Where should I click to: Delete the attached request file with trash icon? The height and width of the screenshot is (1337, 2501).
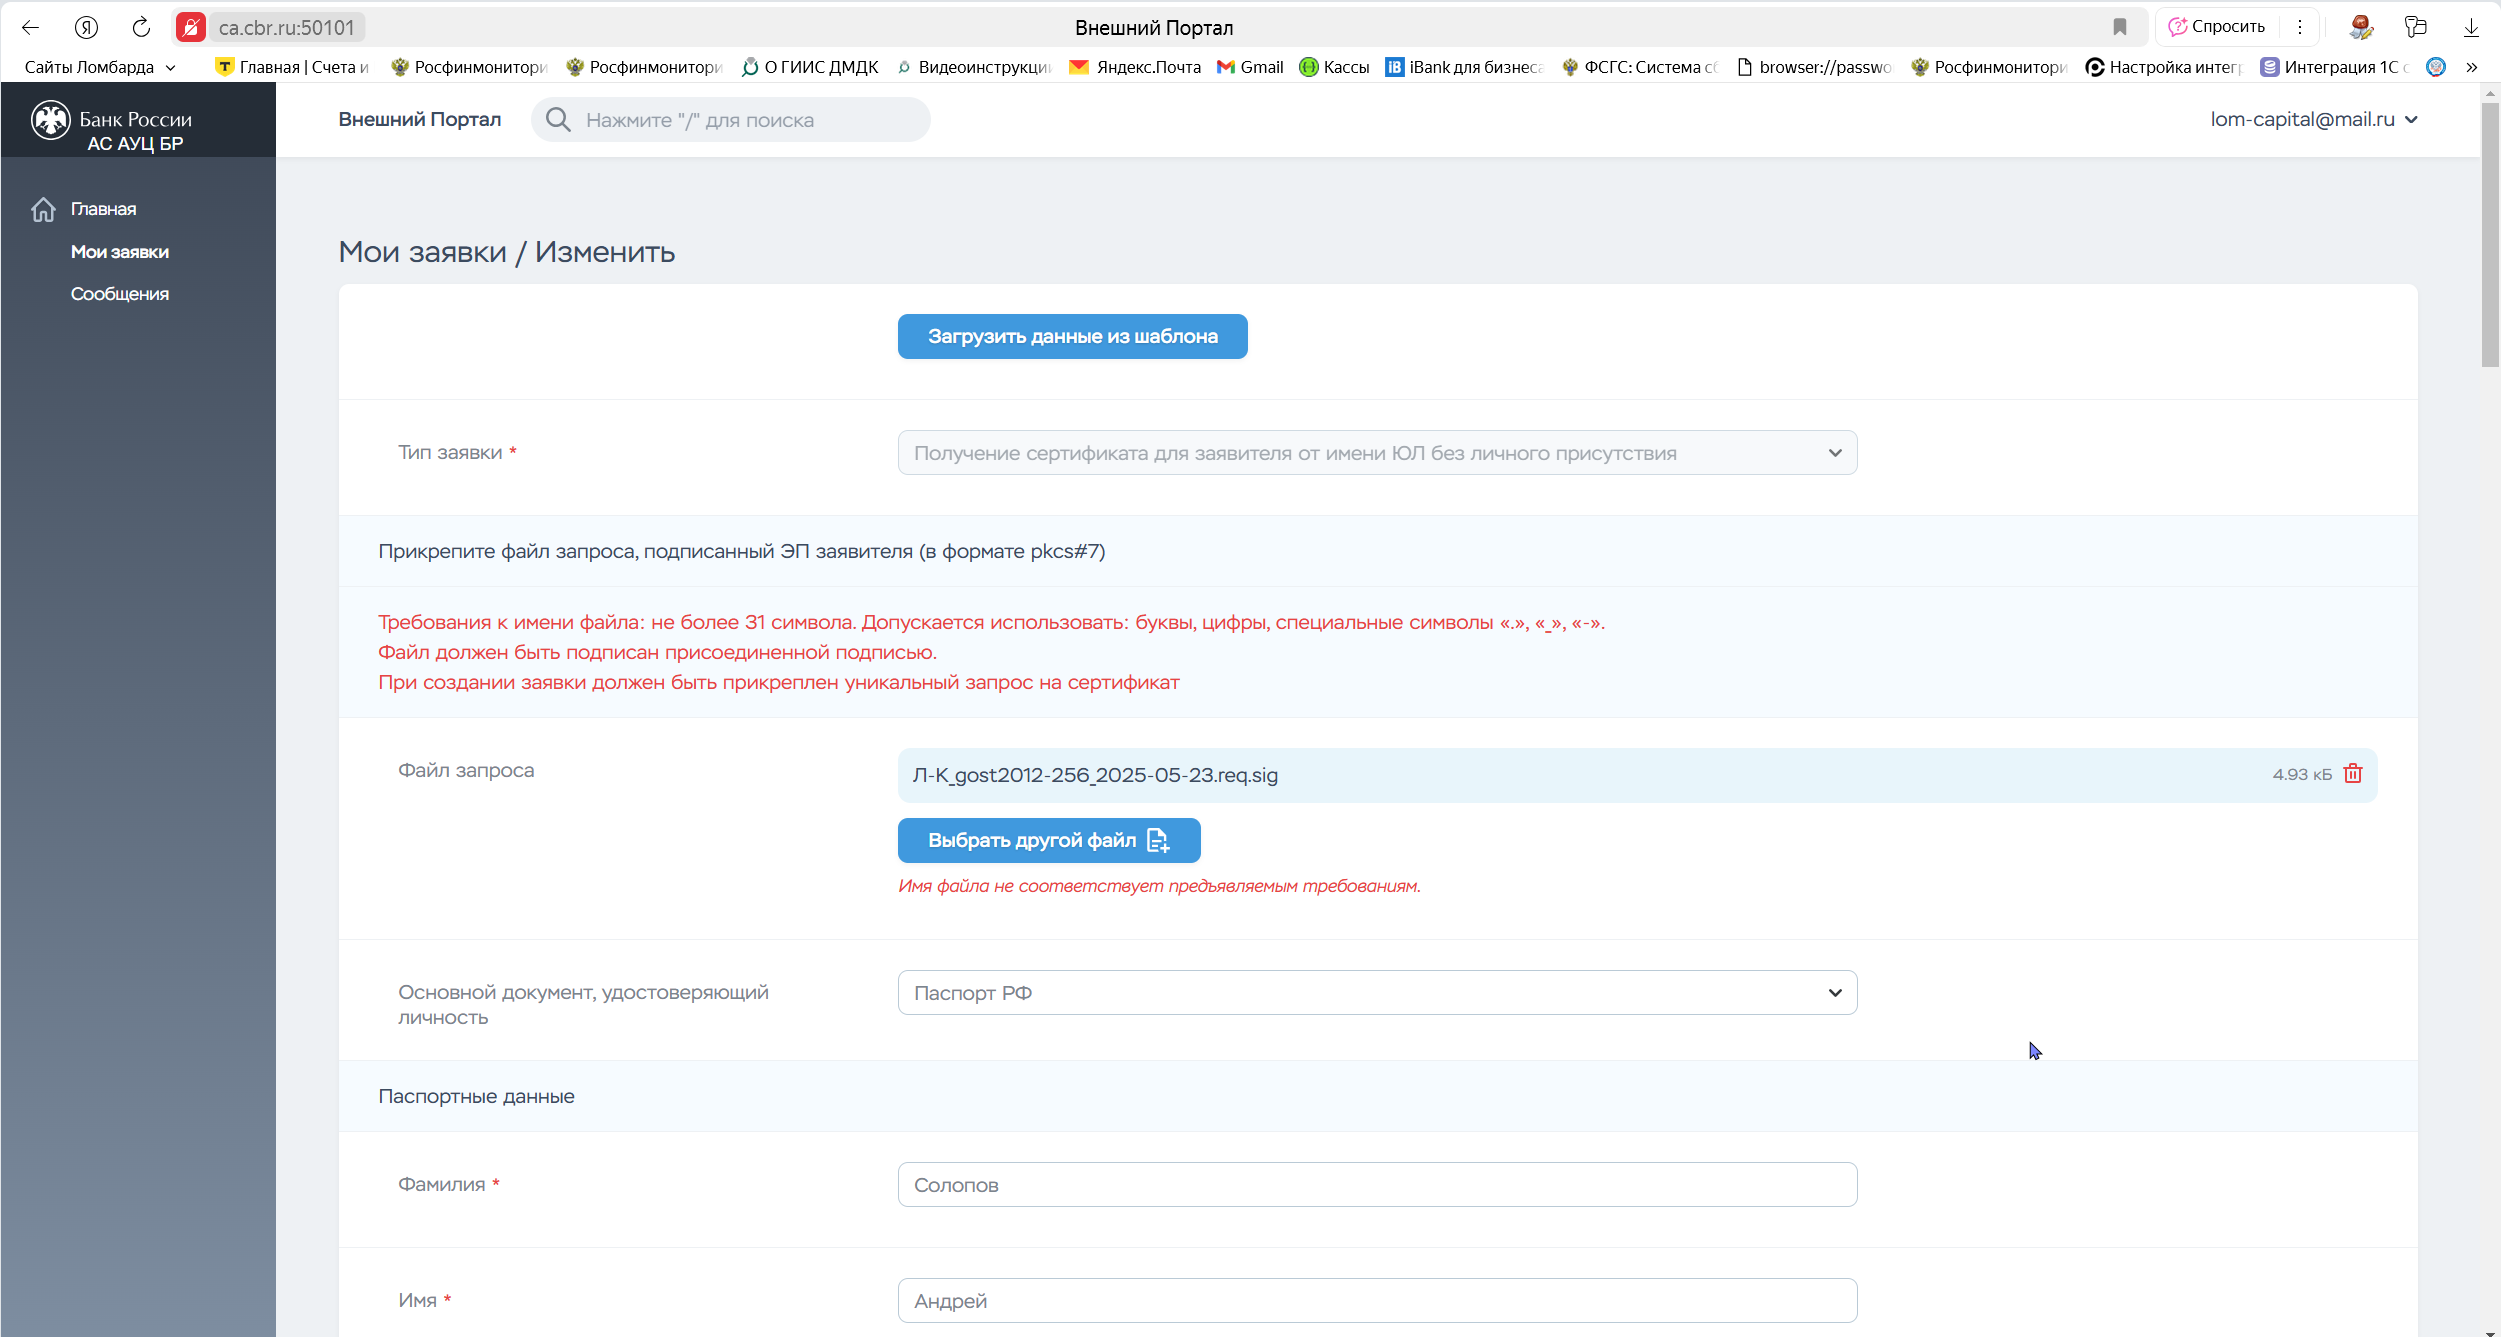(2353, 774)
